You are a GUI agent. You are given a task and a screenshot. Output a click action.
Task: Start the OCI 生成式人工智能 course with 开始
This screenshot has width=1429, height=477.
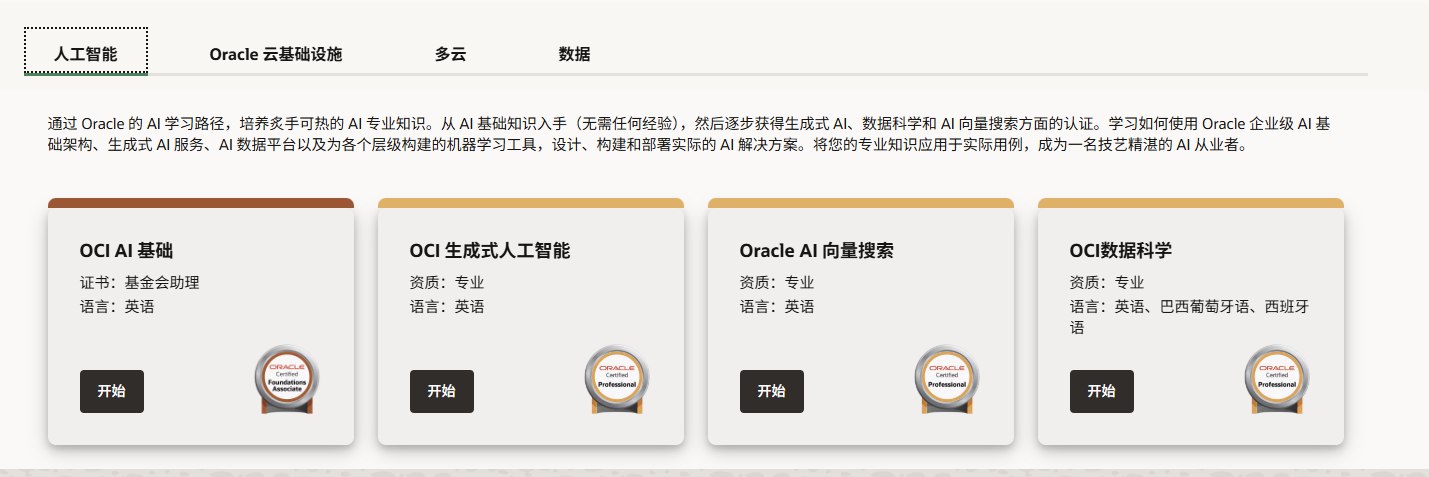(441, 391)
